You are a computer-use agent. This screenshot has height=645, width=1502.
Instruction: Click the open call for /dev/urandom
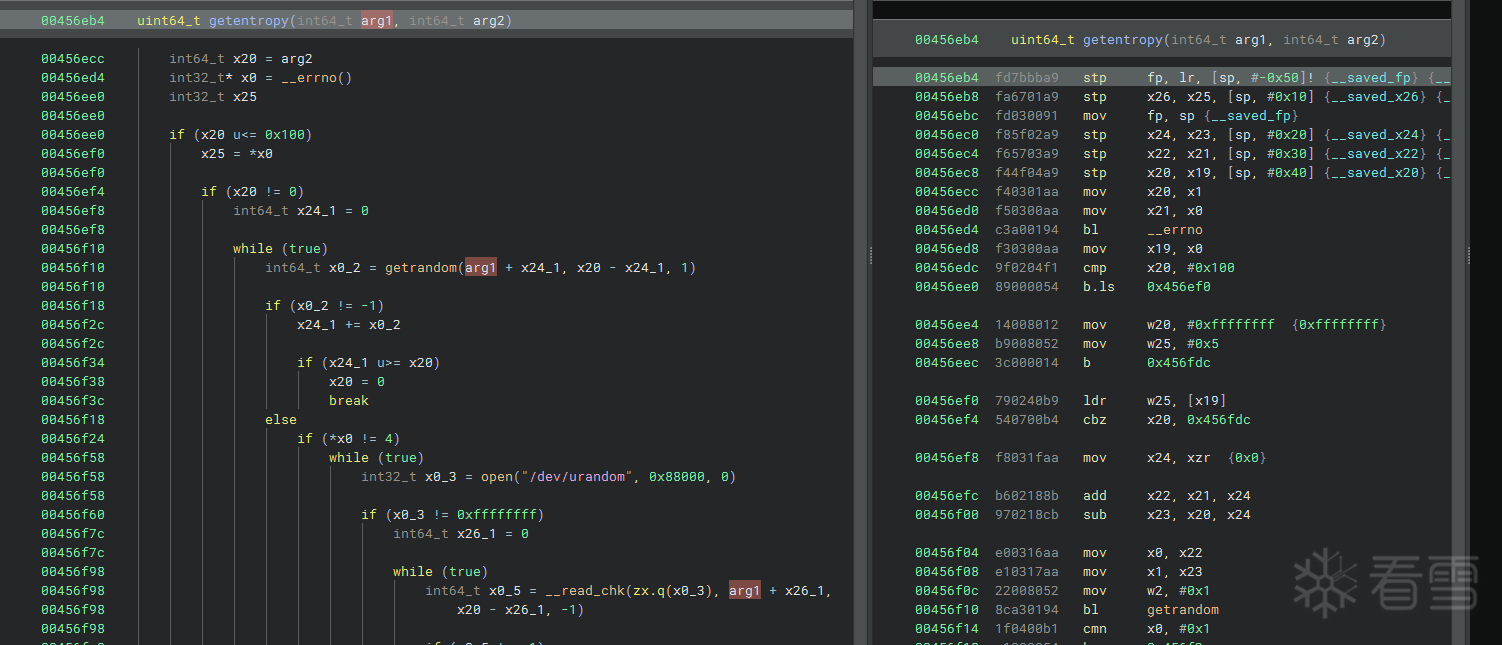click(497, 477)
